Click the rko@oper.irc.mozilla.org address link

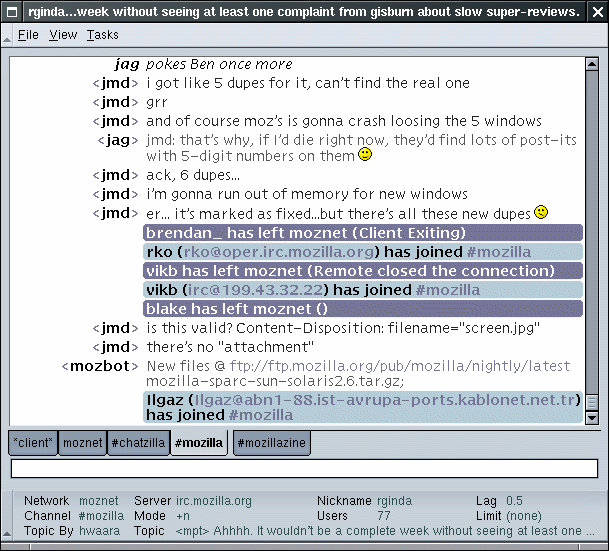click(279, 252)
